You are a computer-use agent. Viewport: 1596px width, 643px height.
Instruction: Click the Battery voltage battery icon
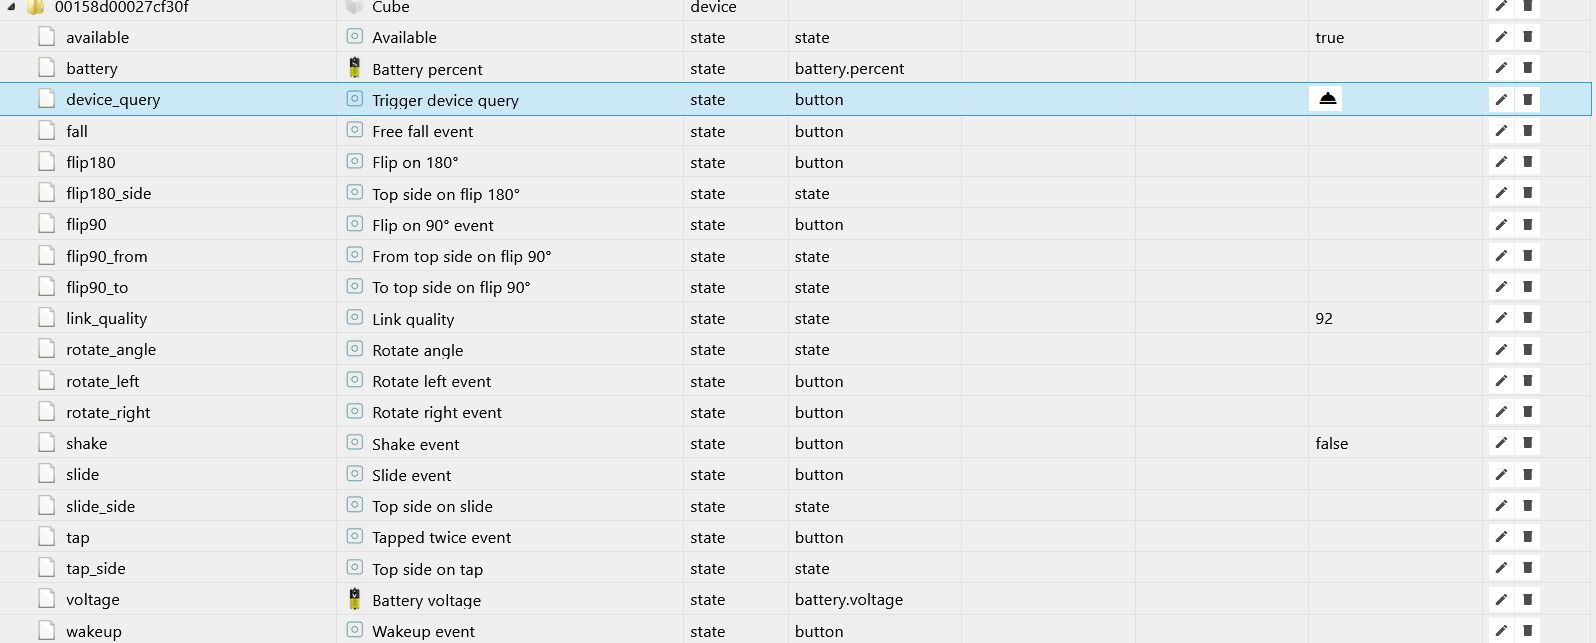pyautogui.click(x=354, y=599)
